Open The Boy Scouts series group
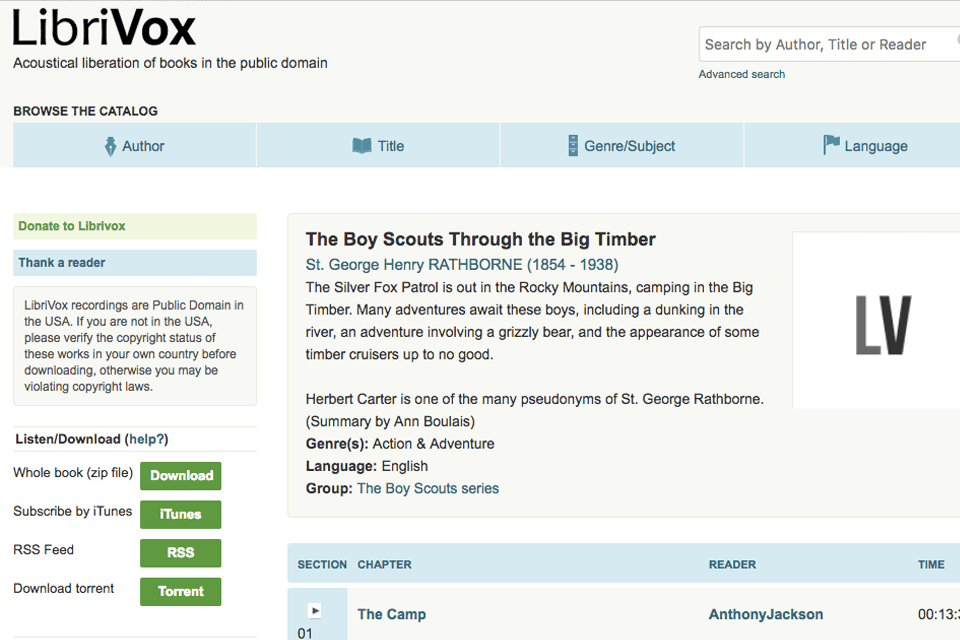960x640 pixels. coord(428,489)
